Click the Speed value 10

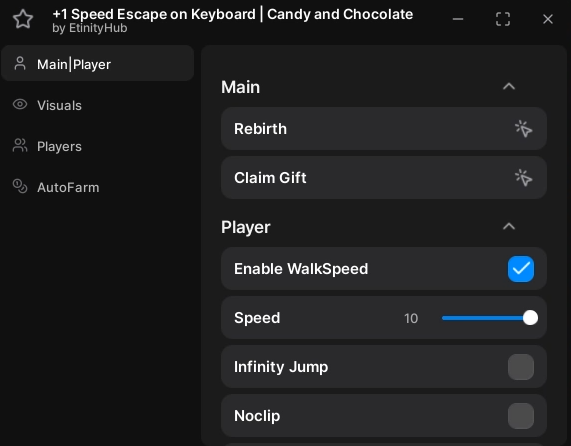(x=411, y=319)
